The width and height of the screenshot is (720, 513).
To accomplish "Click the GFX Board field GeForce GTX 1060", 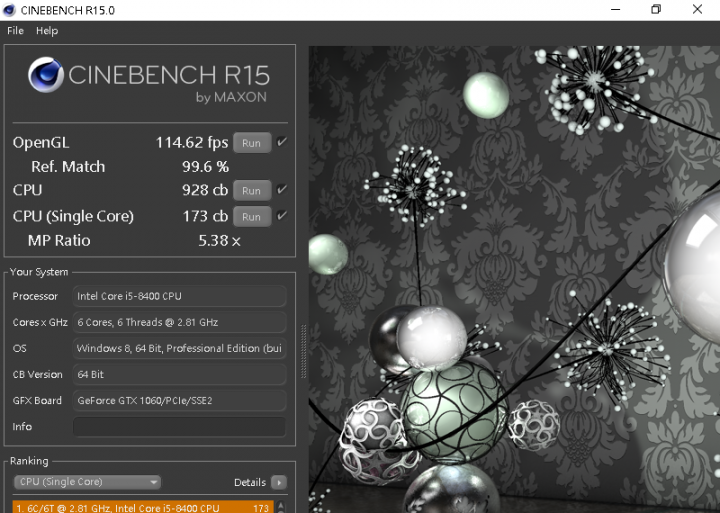I will (x=180, y=400).
